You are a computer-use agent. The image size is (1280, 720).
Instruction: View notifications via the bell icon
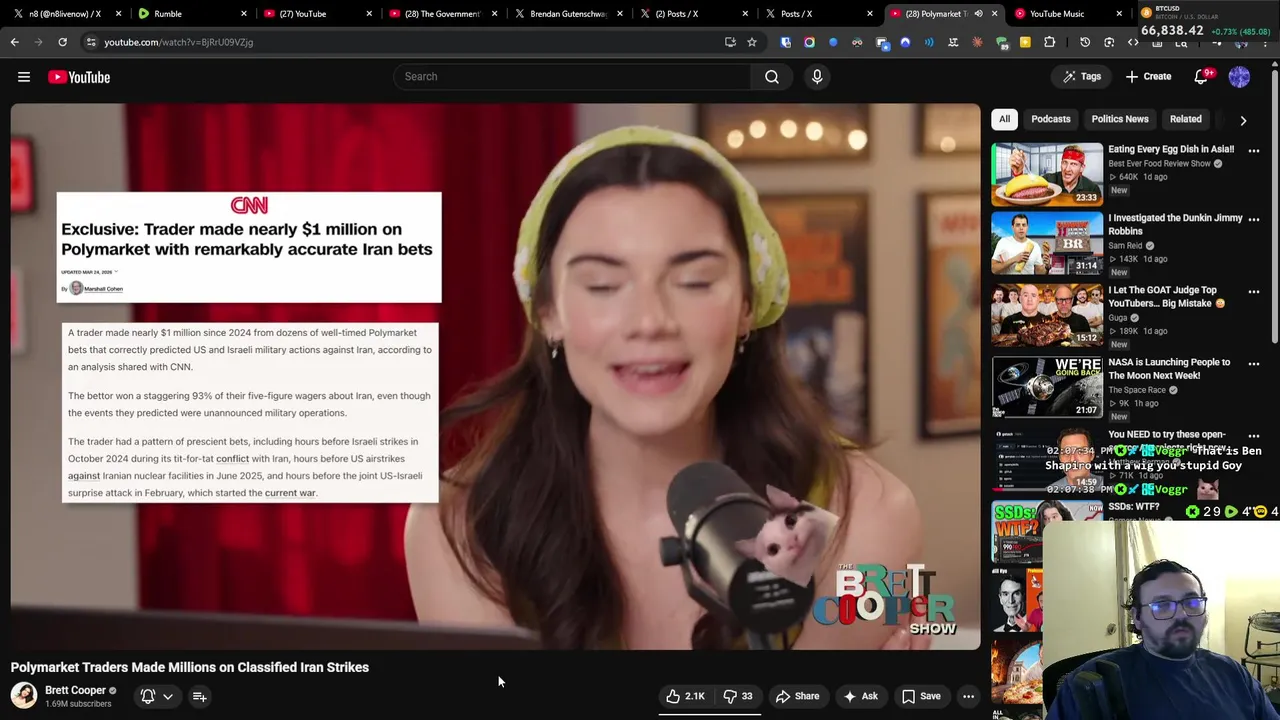point(1202,77)
